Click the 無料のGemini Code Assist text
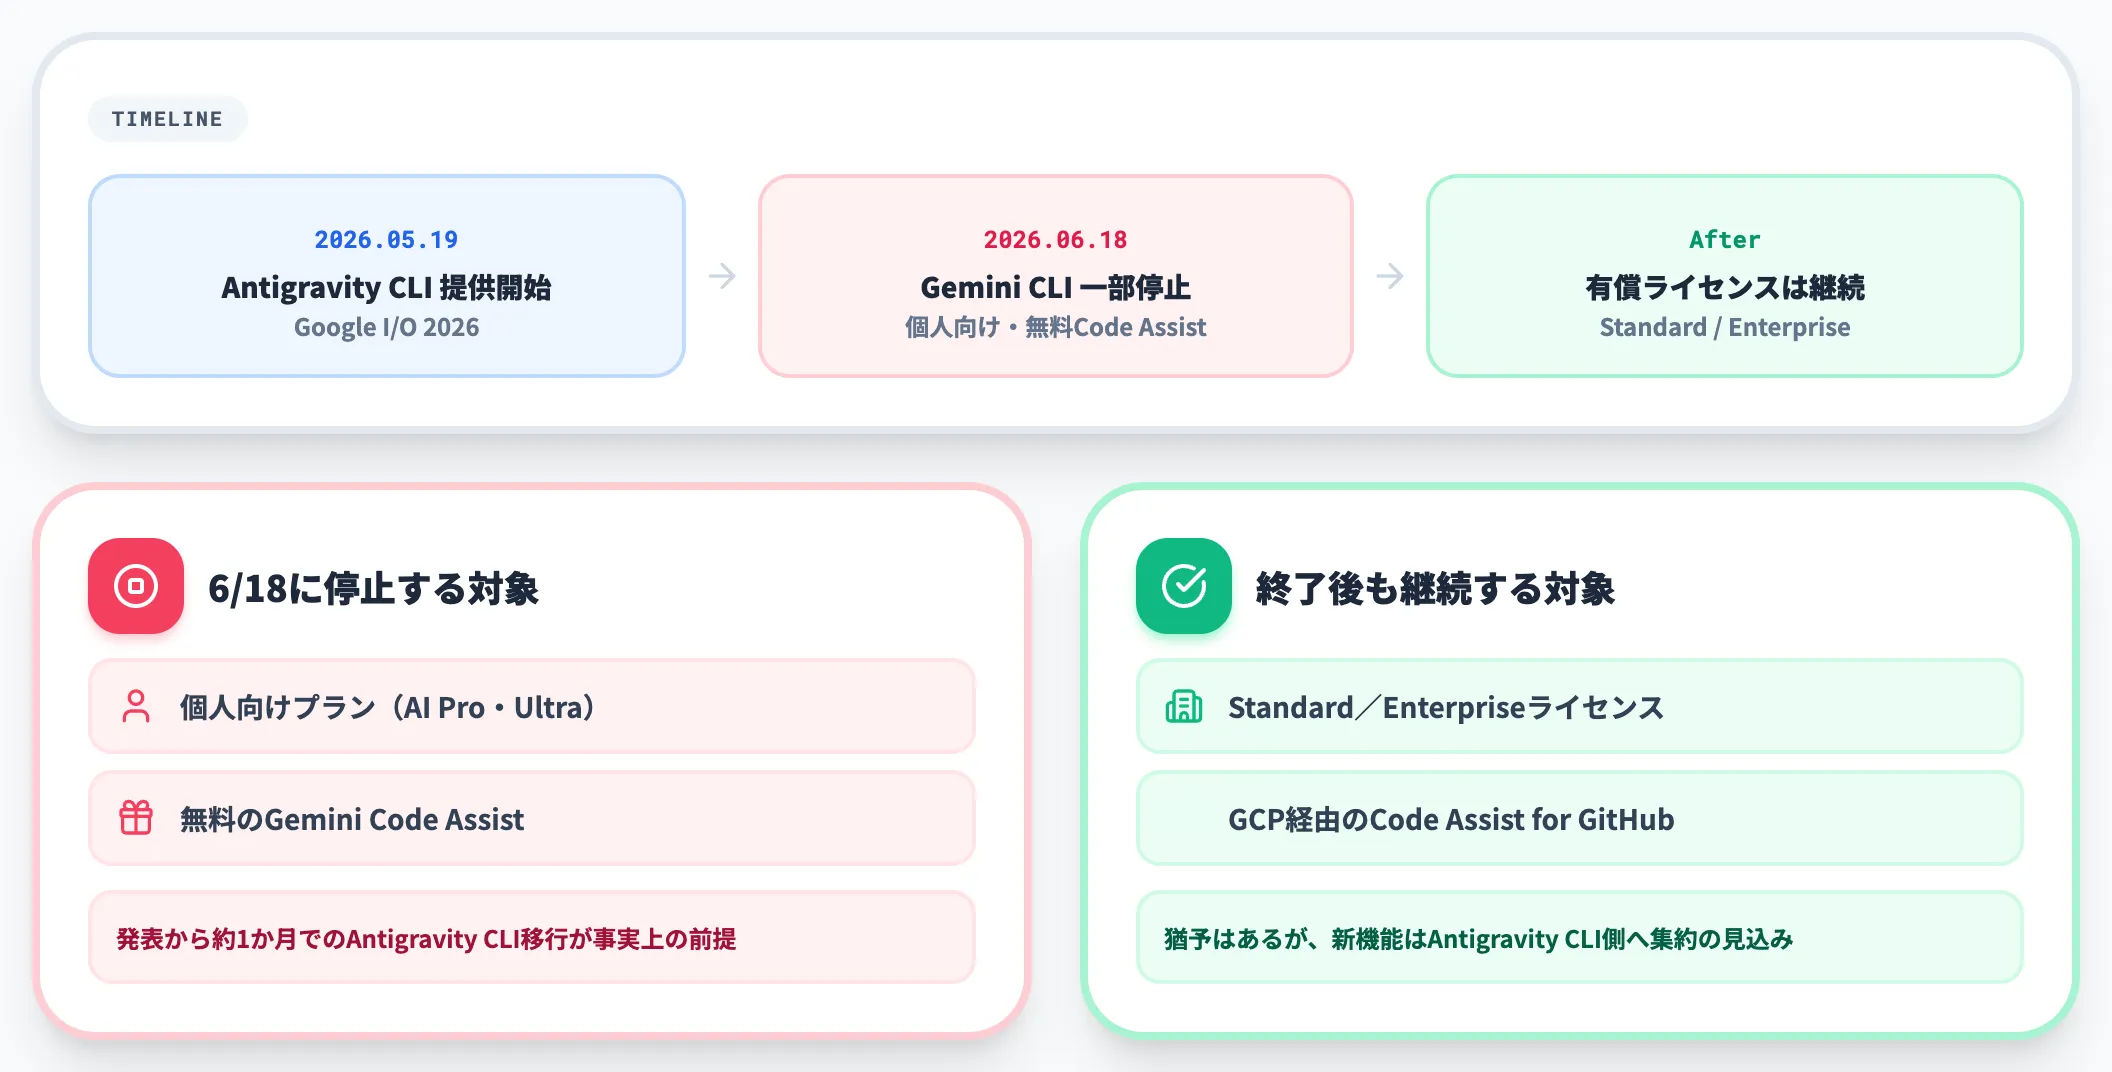 (352, 819)
